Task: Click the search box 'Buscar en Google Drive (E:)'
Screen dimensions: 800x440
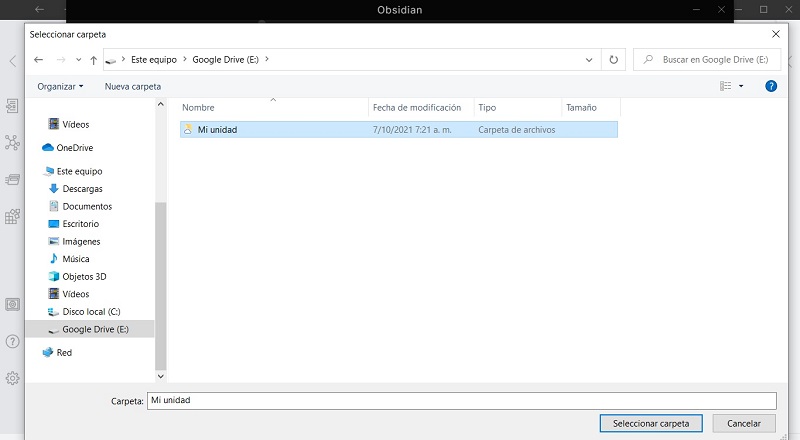Action: tap(707, 60)
